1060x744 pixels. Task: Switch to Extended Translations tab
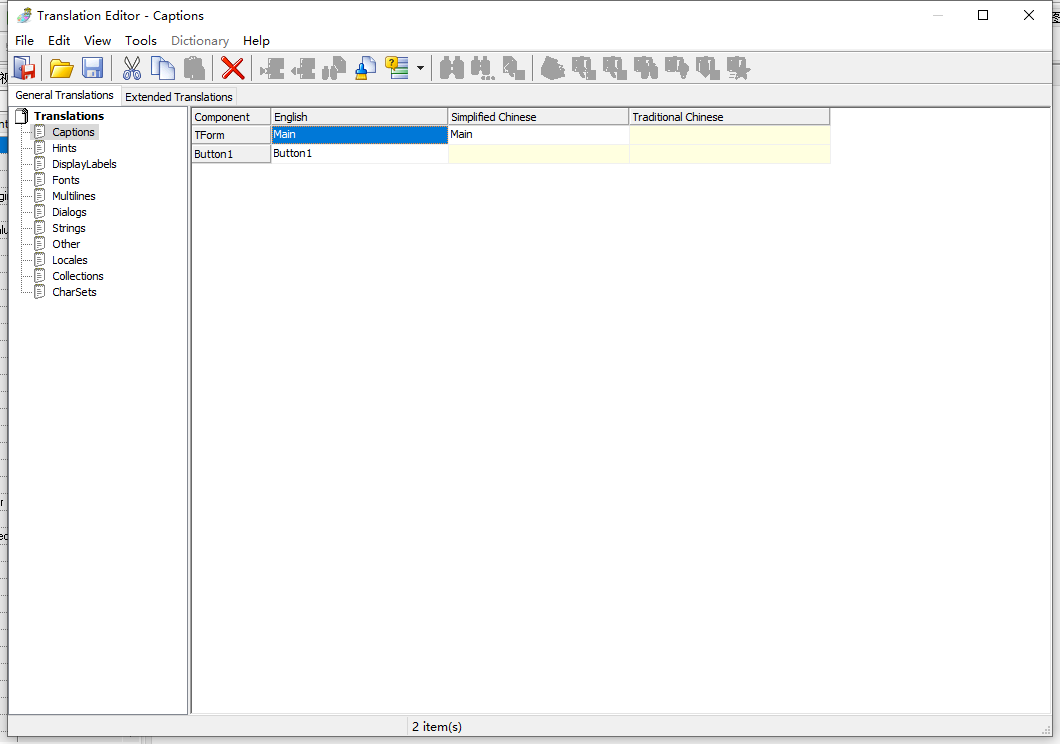click(x=178, y=97)
